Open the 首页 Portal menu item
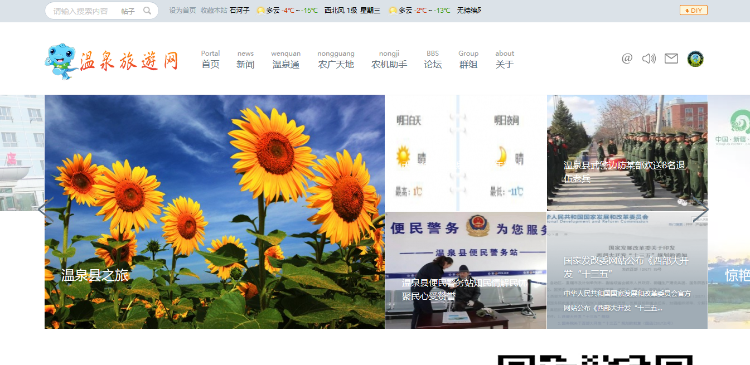 [x=210, y=59]
